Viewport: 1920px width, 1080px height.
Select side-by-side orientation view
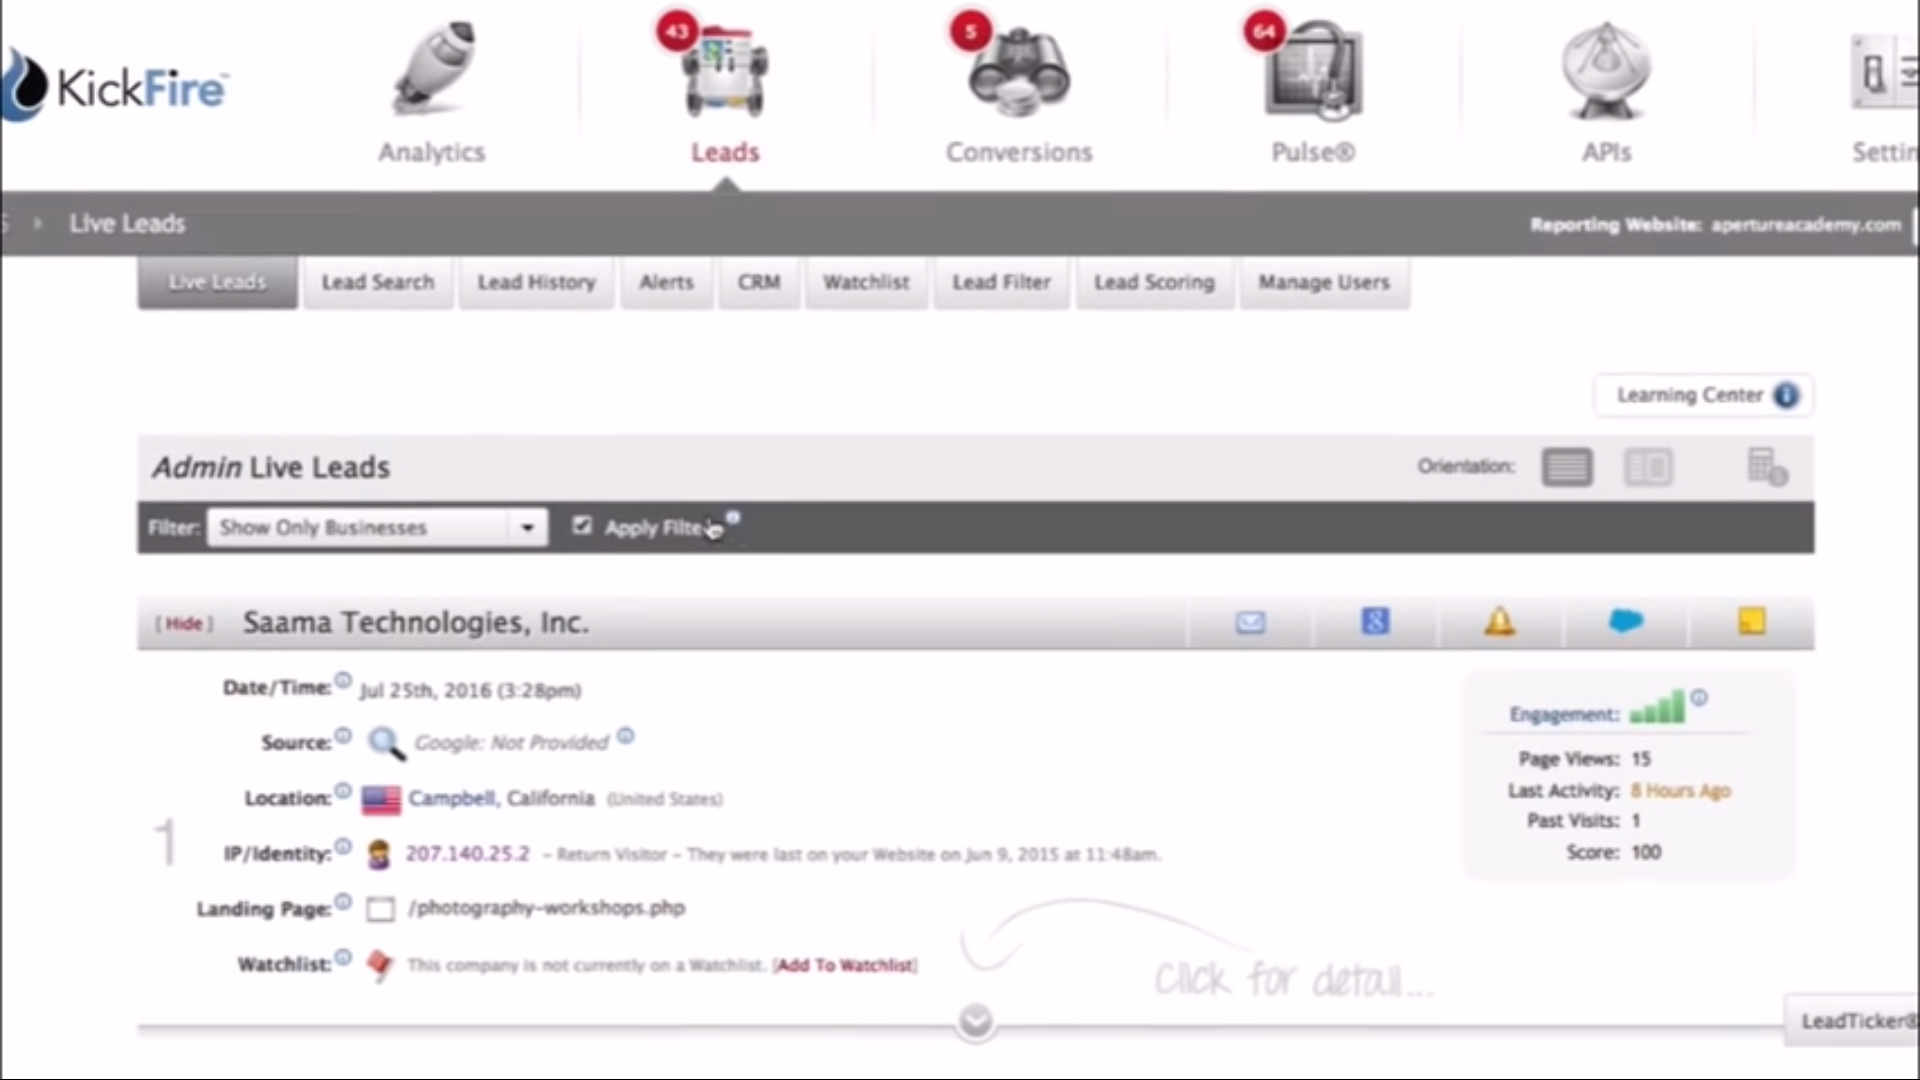pyautogui.click(x=1647, y=467)
